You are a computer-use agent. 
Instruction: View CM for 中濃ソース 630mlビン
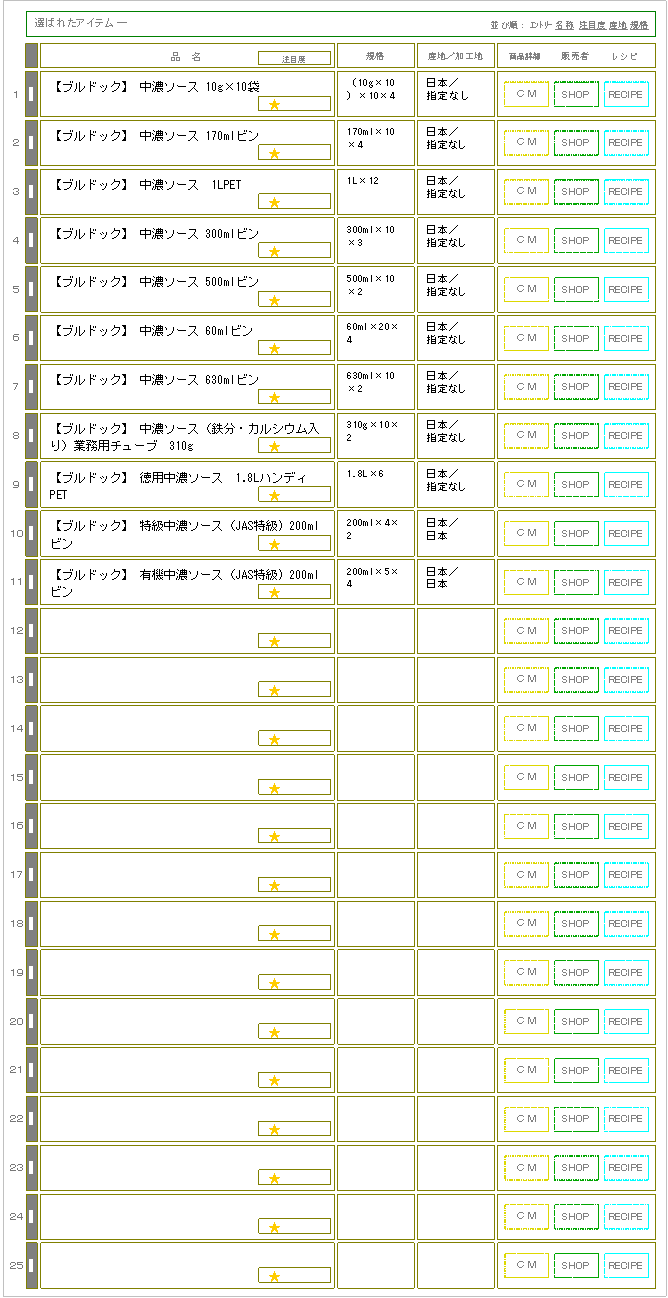(x=526, y=387)
